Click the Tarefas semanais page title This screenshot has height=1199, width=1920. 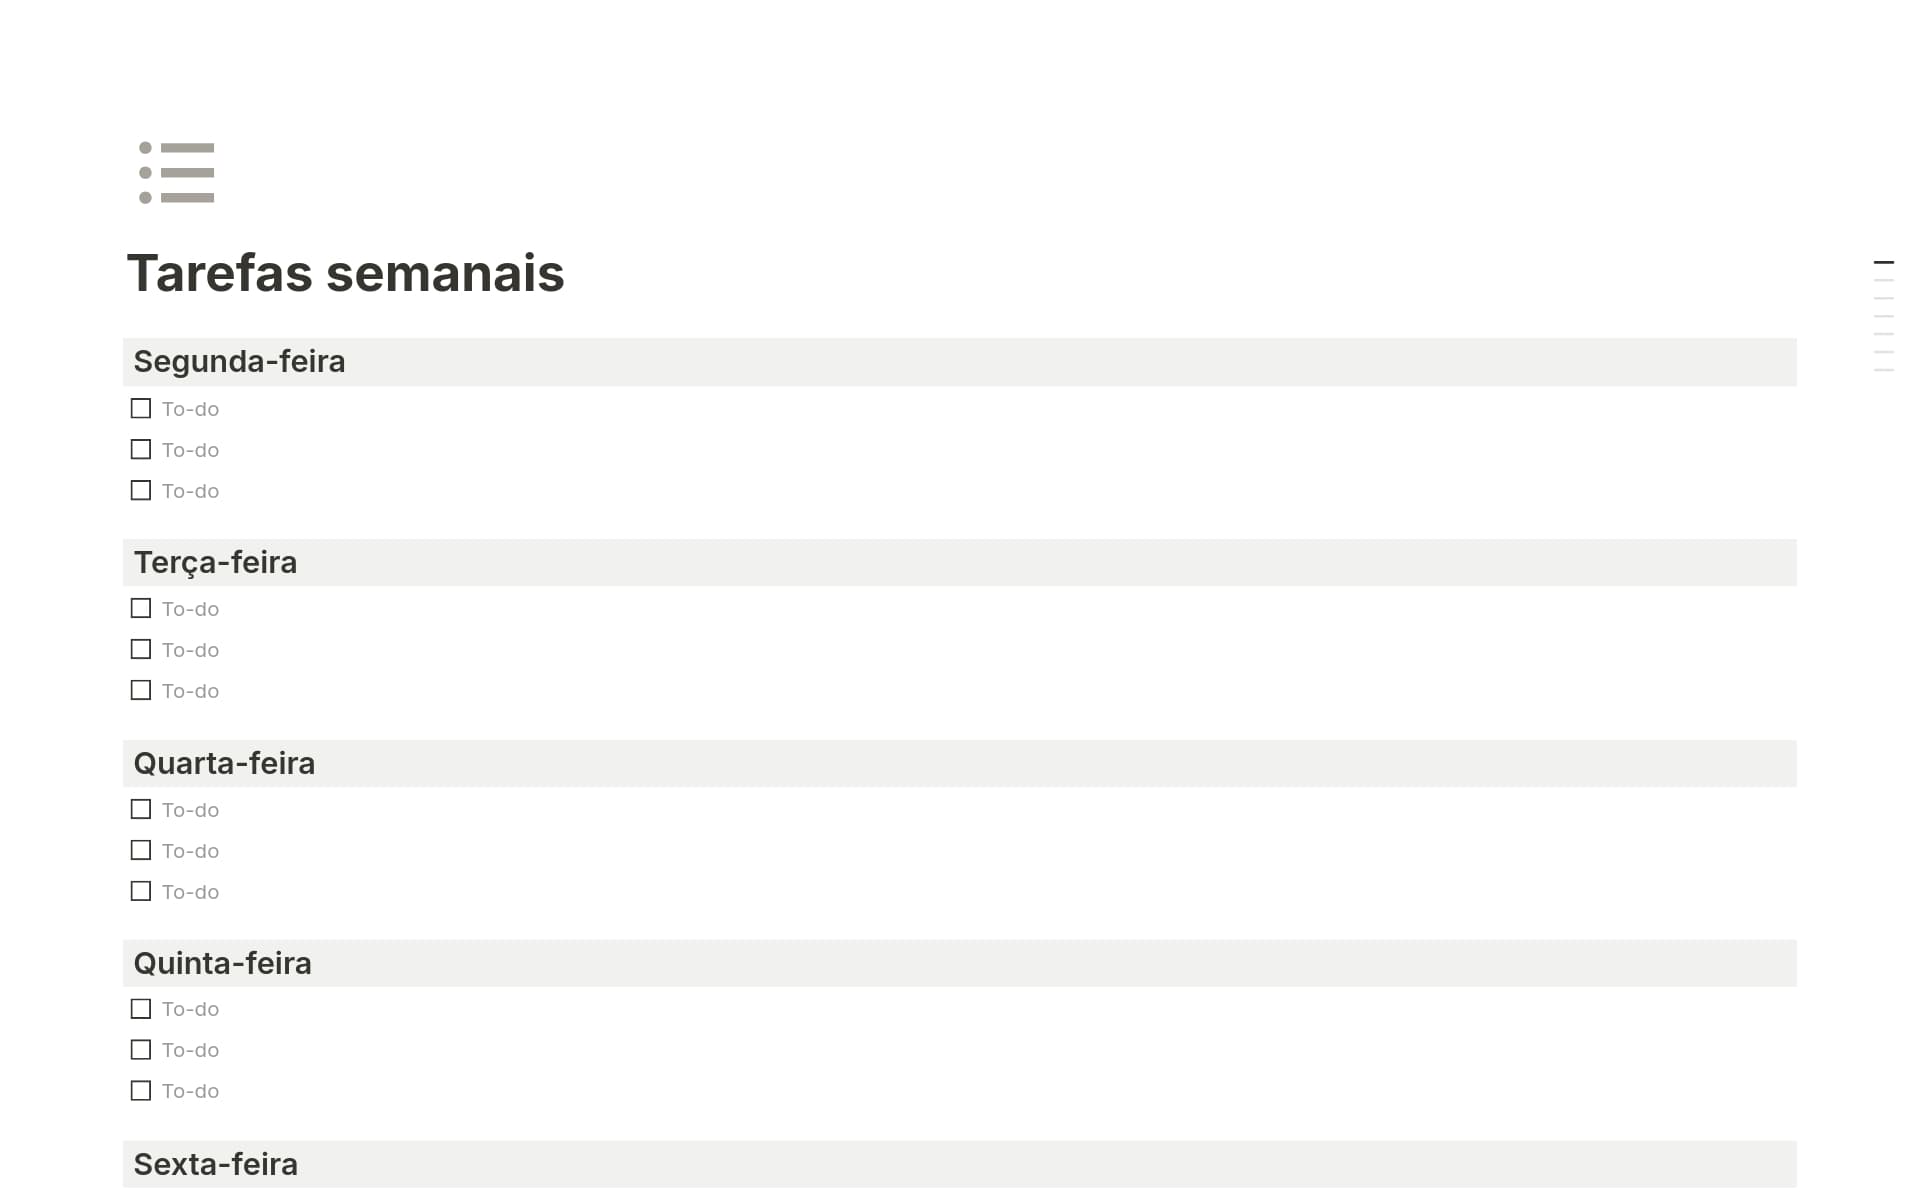coord(345,273)
